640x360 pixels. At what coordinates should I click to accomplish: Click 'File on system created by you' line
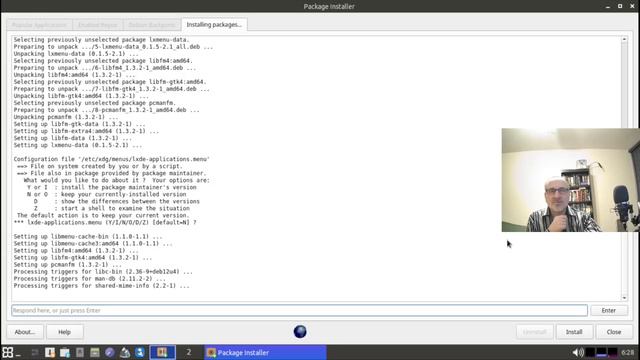[100, 166]
